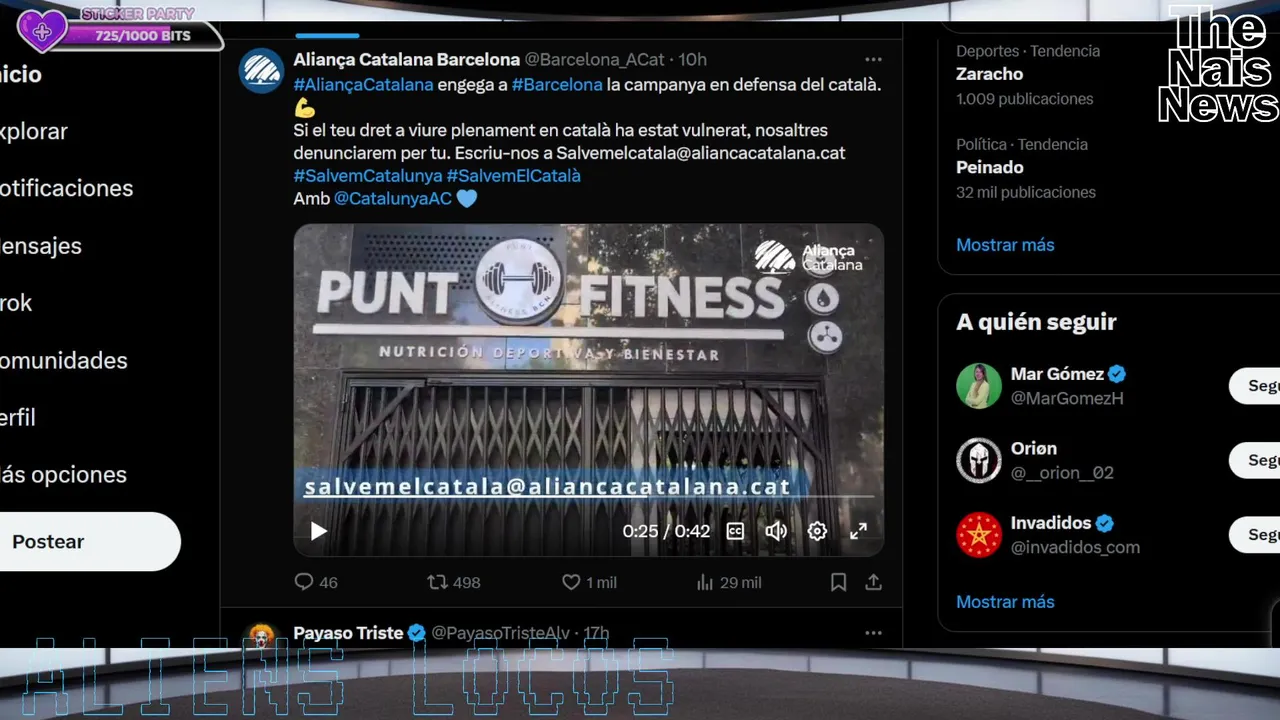Screen dimensions: 1280x720
Task: Bookmark the Aliança Catalana tweet
Action: 838,582
